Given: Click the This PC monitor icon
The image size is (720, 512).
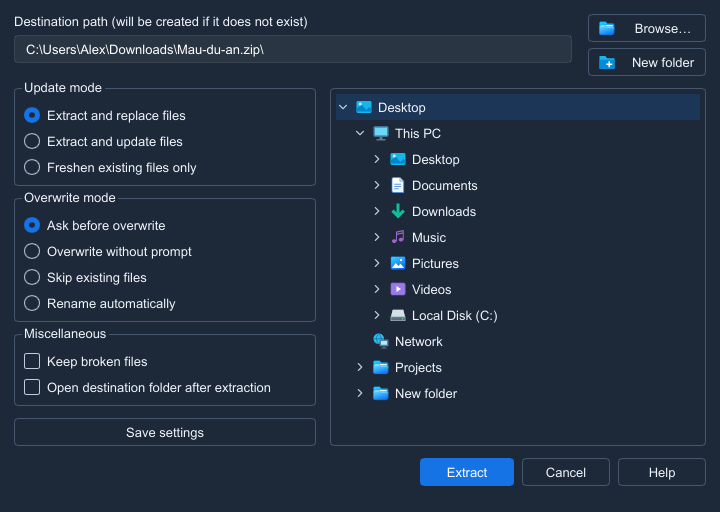Looking at the screenshot, I should coord(381,134).
